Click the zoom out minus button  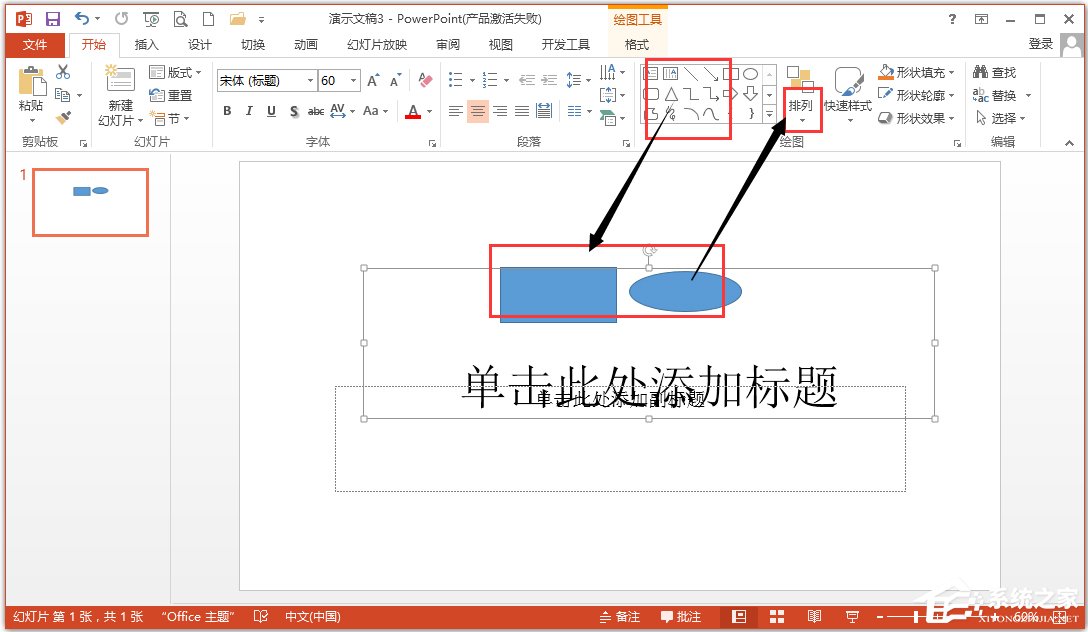point(880,617)
